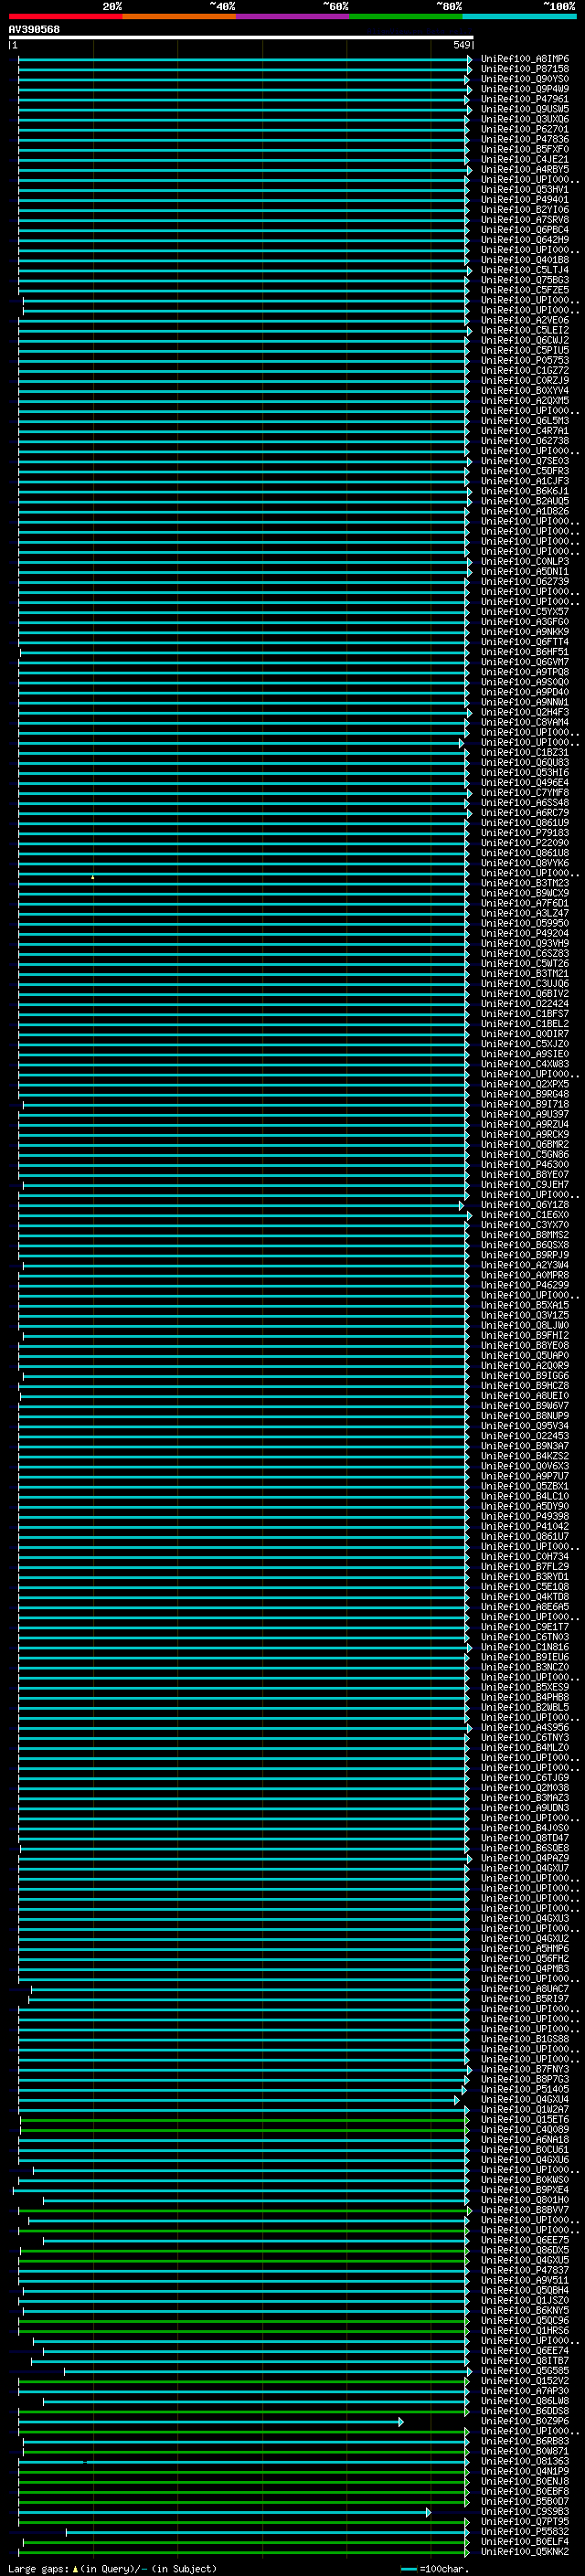
Task: Click the alignment bar for UniRef100_Q5KNK2
Action: click(244, 2552)
